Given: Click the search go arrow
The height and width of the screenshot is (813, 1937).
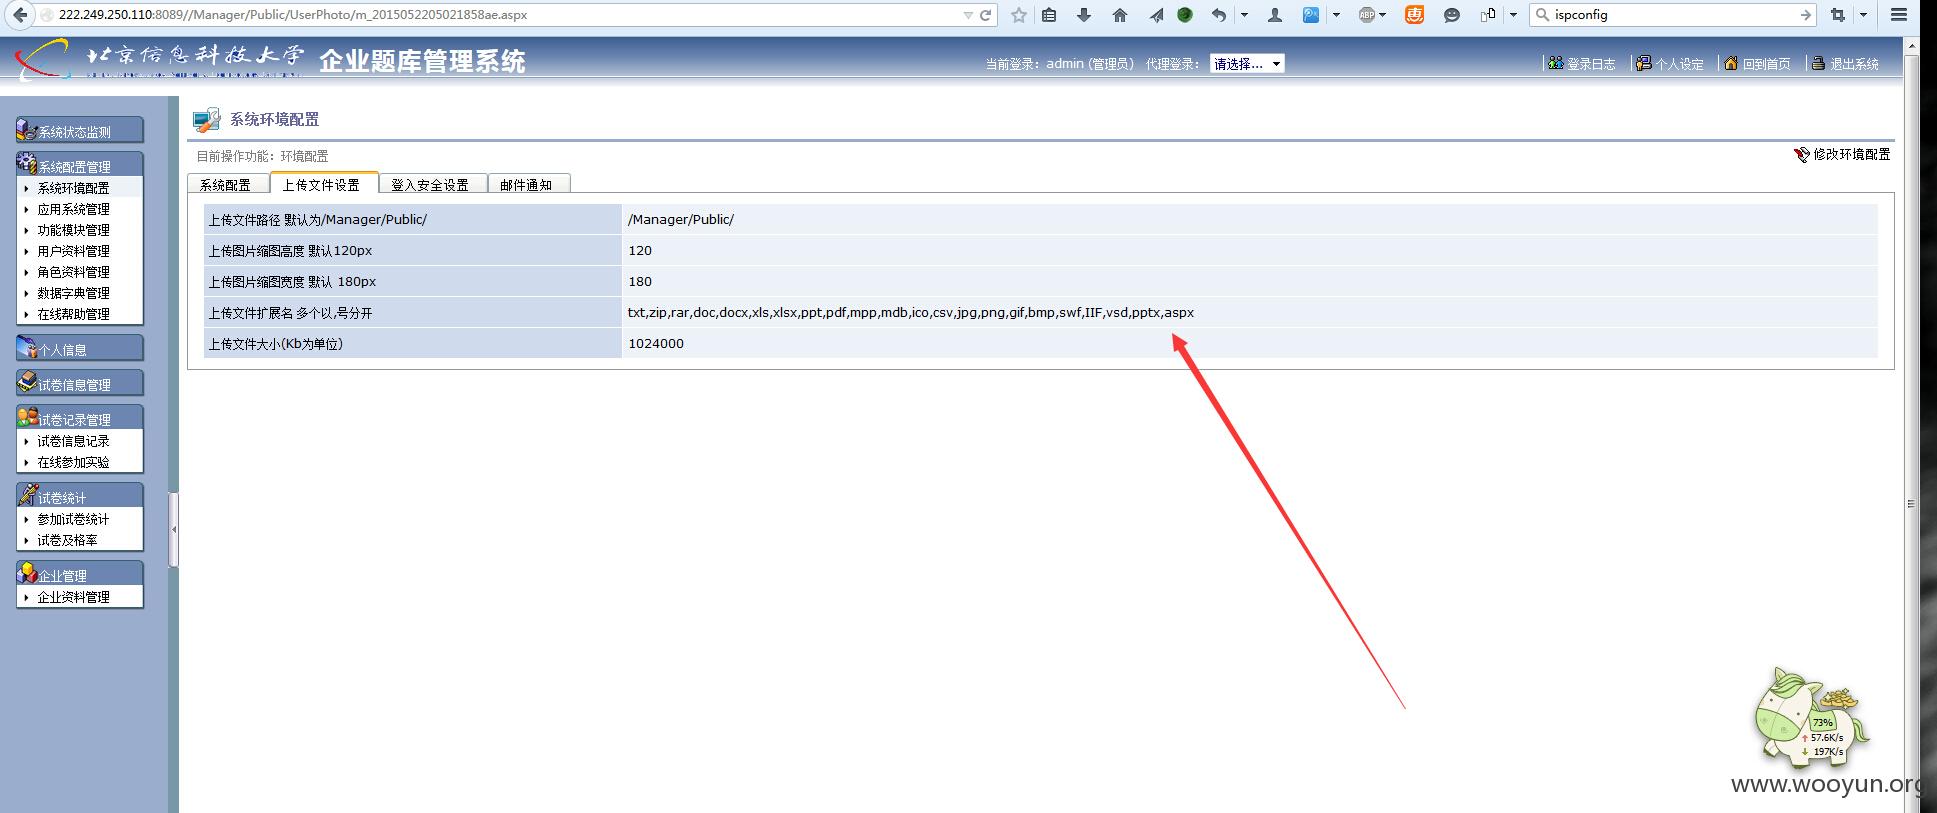Looking at the screenshot, I should [1805, 15].
